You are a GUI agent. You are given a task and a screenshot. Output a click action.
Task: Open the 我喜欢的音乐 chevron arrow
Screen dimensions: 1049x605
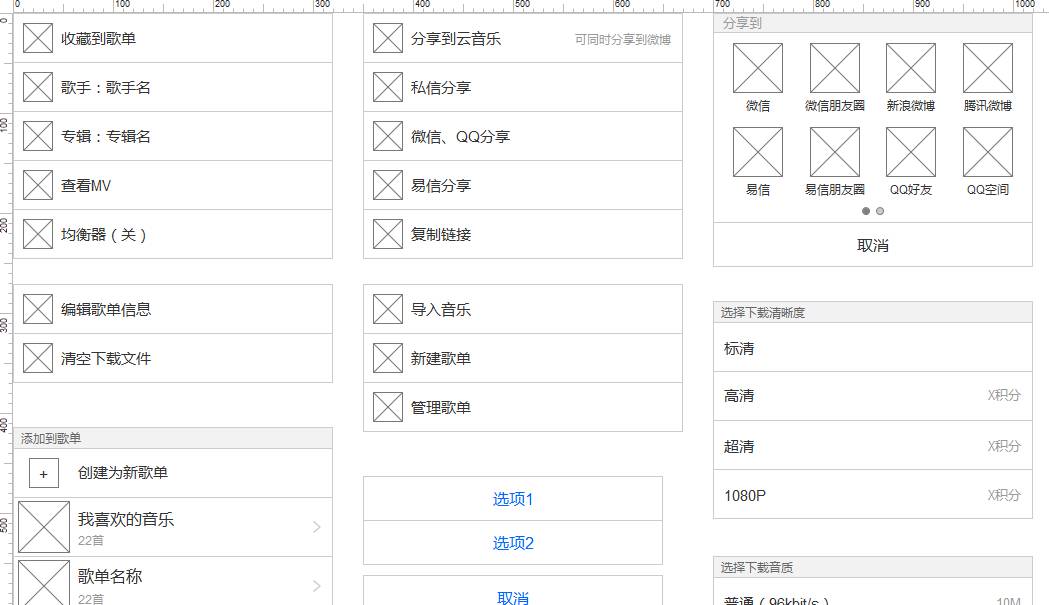click(317, 527)
